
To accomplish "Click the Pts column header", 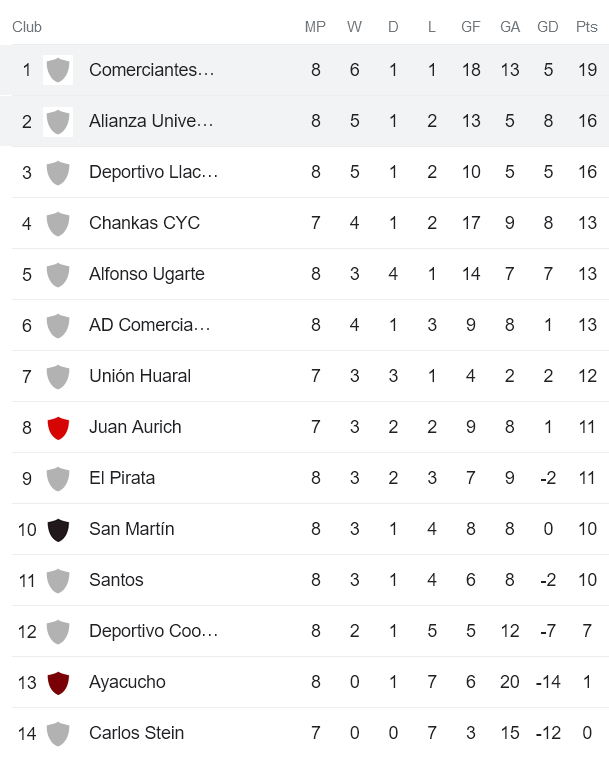I will click(x=587, y=27).
